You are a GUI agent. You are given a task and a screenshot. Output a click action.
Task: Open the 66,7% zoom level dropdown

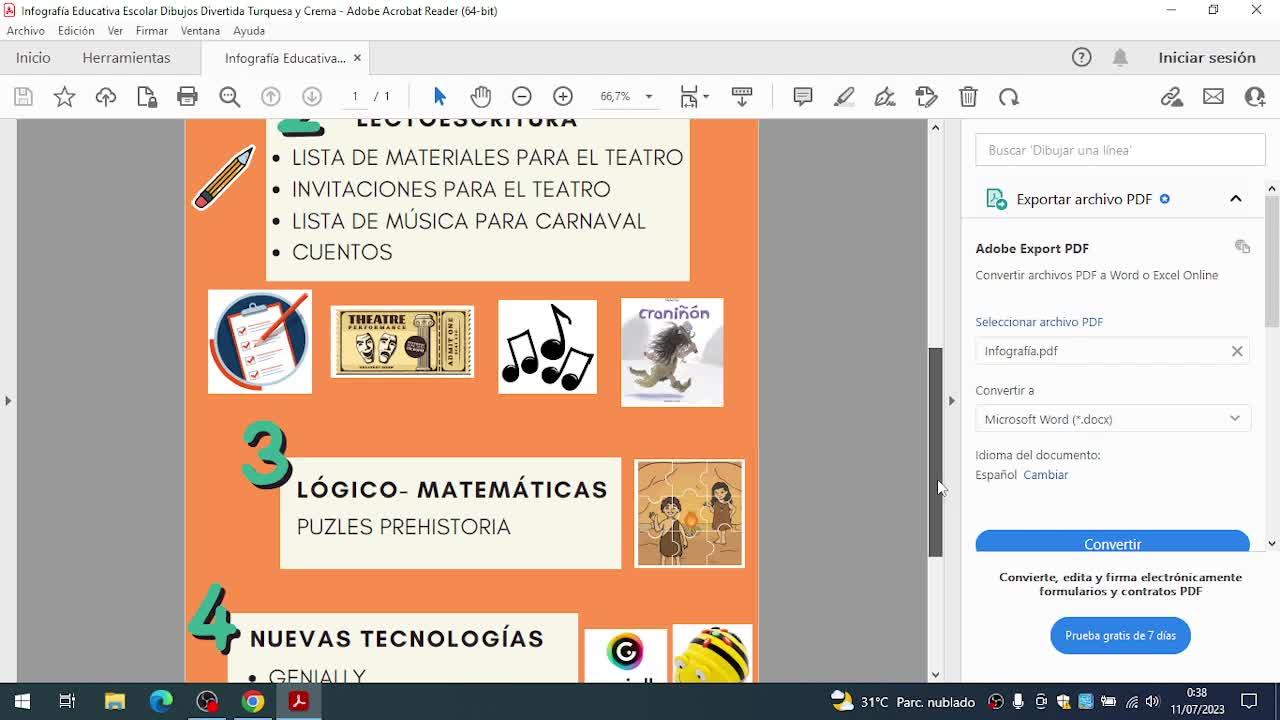(x=648, y=97)
